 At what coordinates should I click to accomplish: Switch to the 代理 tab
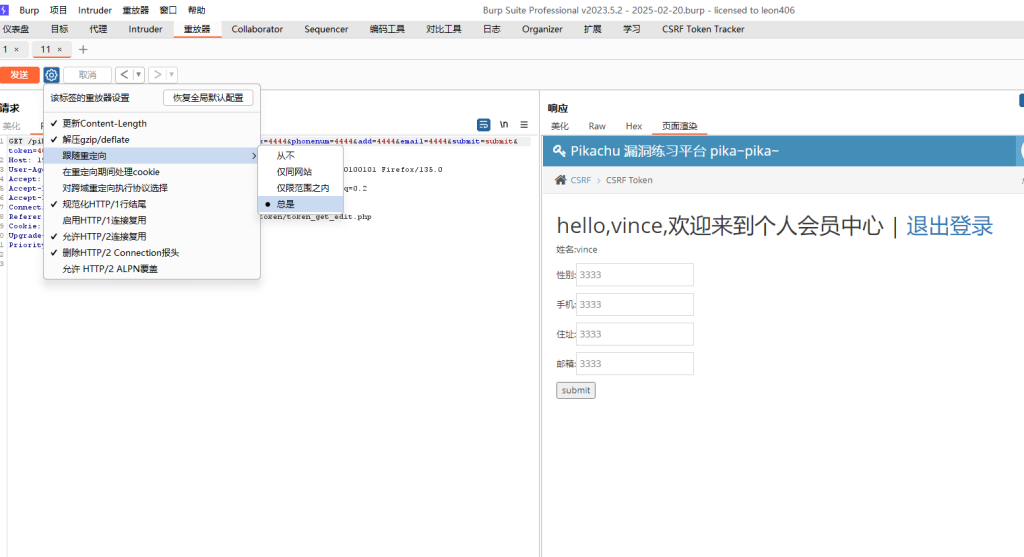98,29
